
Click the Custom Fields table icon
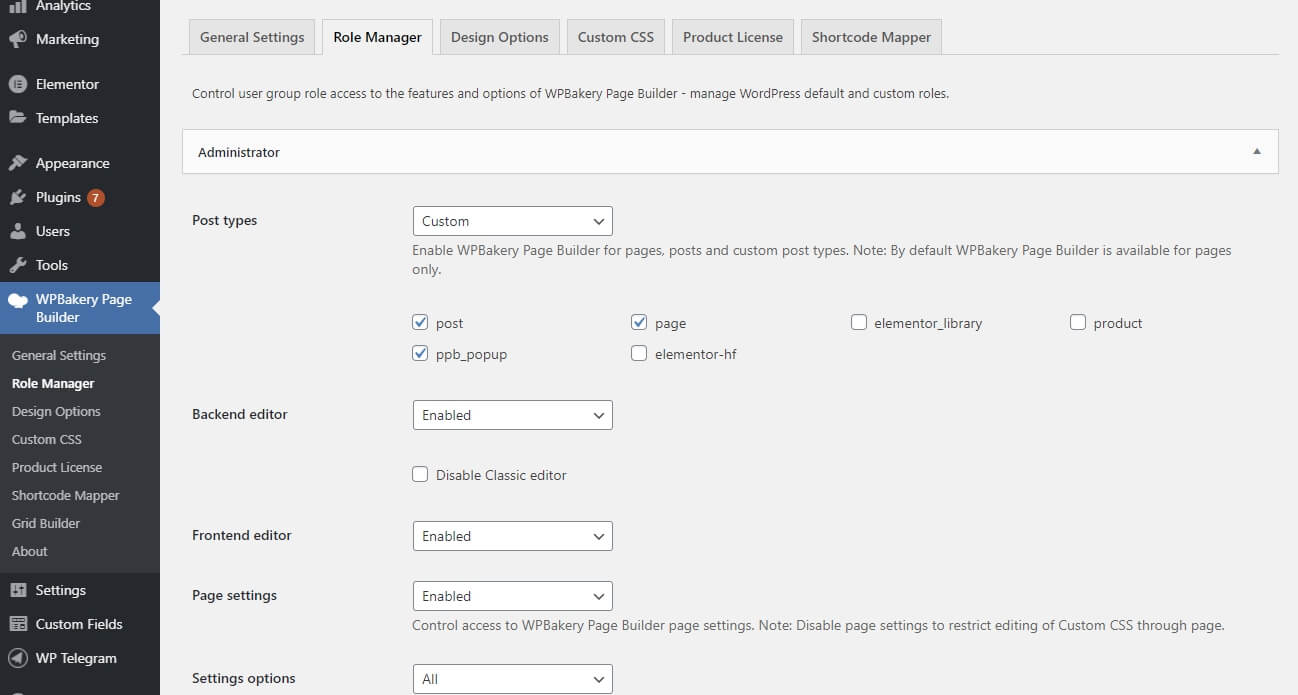click(18, 624)
